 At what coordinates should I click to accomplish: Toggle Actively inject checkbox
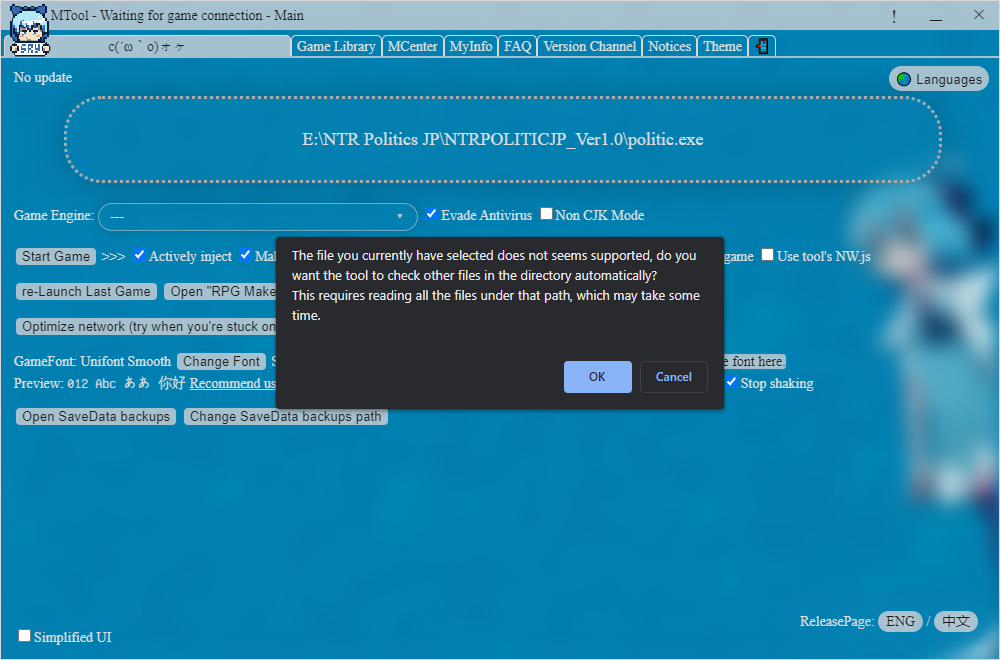[x=139, y=254]
